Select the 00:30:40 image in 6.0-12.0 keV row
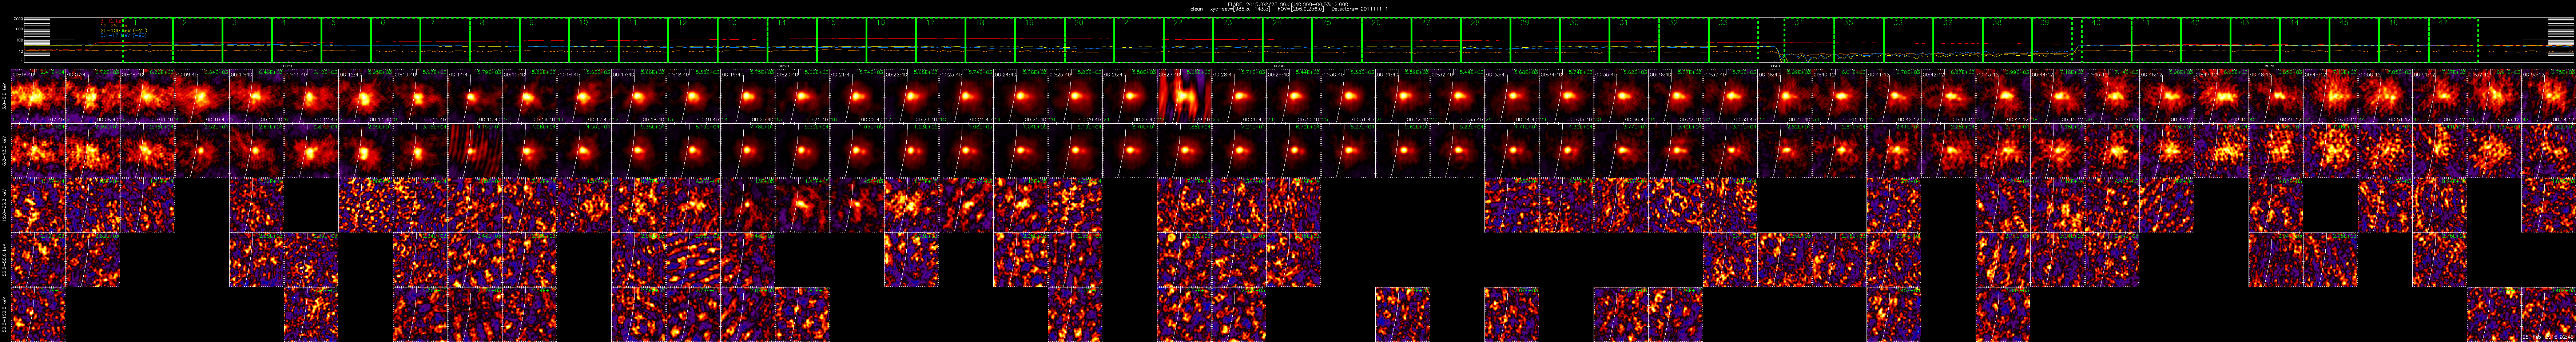2576x342 pixels. tap(1348, 151)
